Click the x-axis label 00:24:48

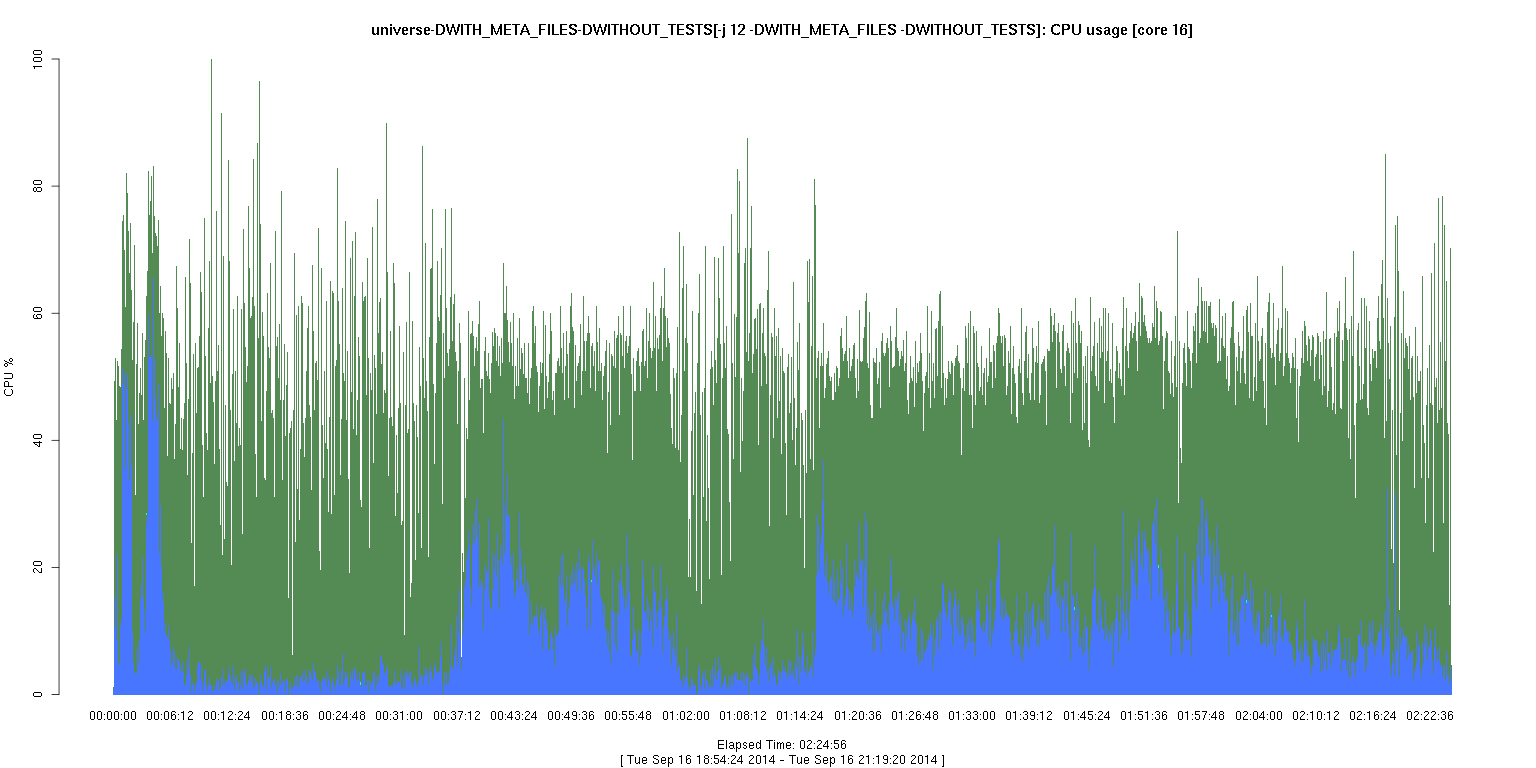pos(342,716)
